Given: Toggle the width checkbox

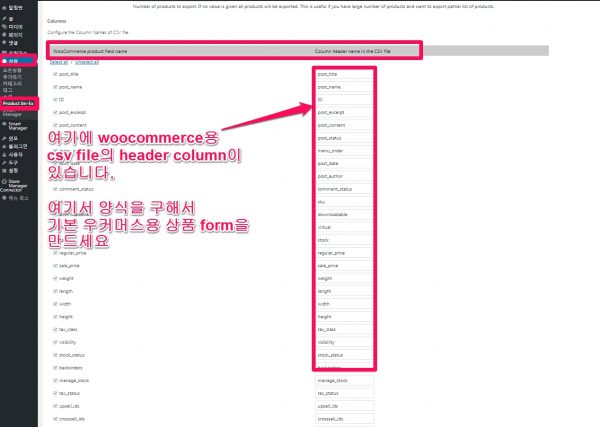Looking at the screenshot, I should tap(55, 304).
